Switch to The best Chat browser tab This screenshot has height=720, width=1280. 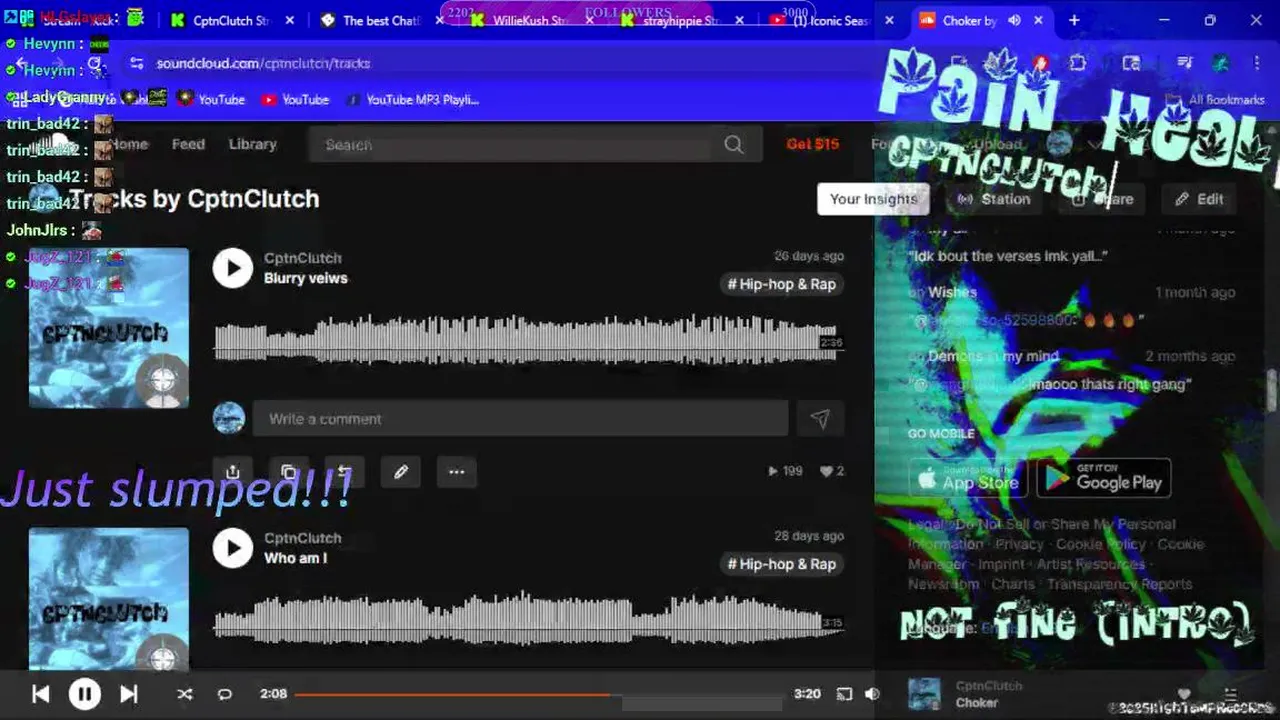tap(382, 20)
